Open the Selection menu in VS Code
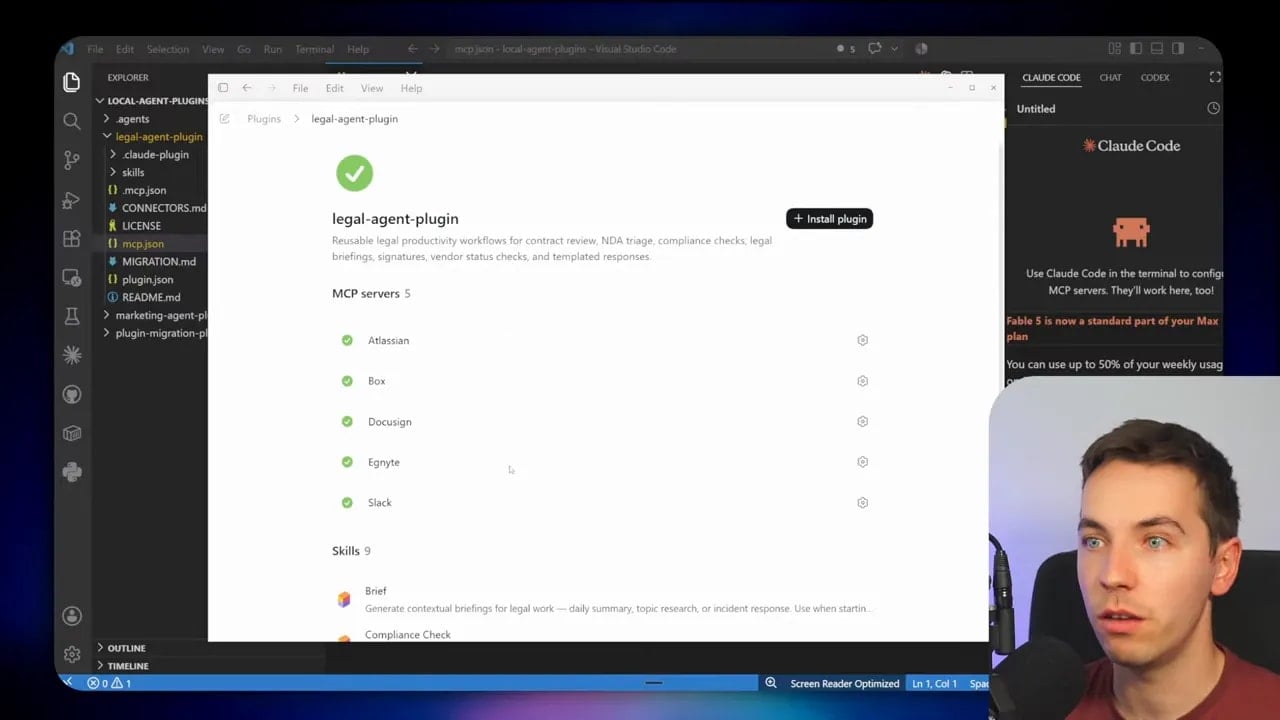 pos(167,49)
